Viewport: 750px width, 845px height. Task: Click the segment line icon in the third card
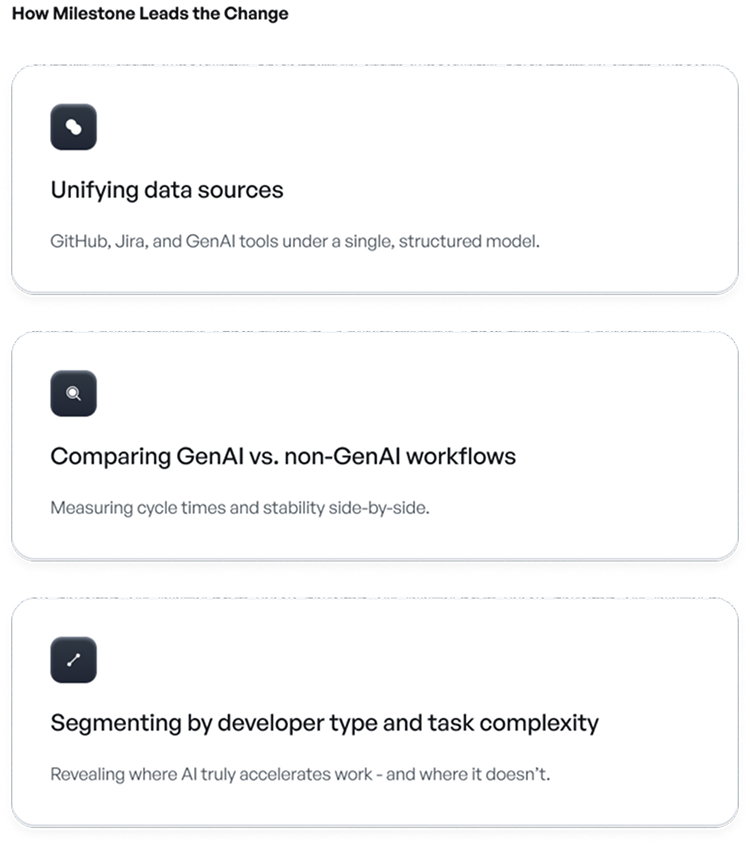click(73, 660)
